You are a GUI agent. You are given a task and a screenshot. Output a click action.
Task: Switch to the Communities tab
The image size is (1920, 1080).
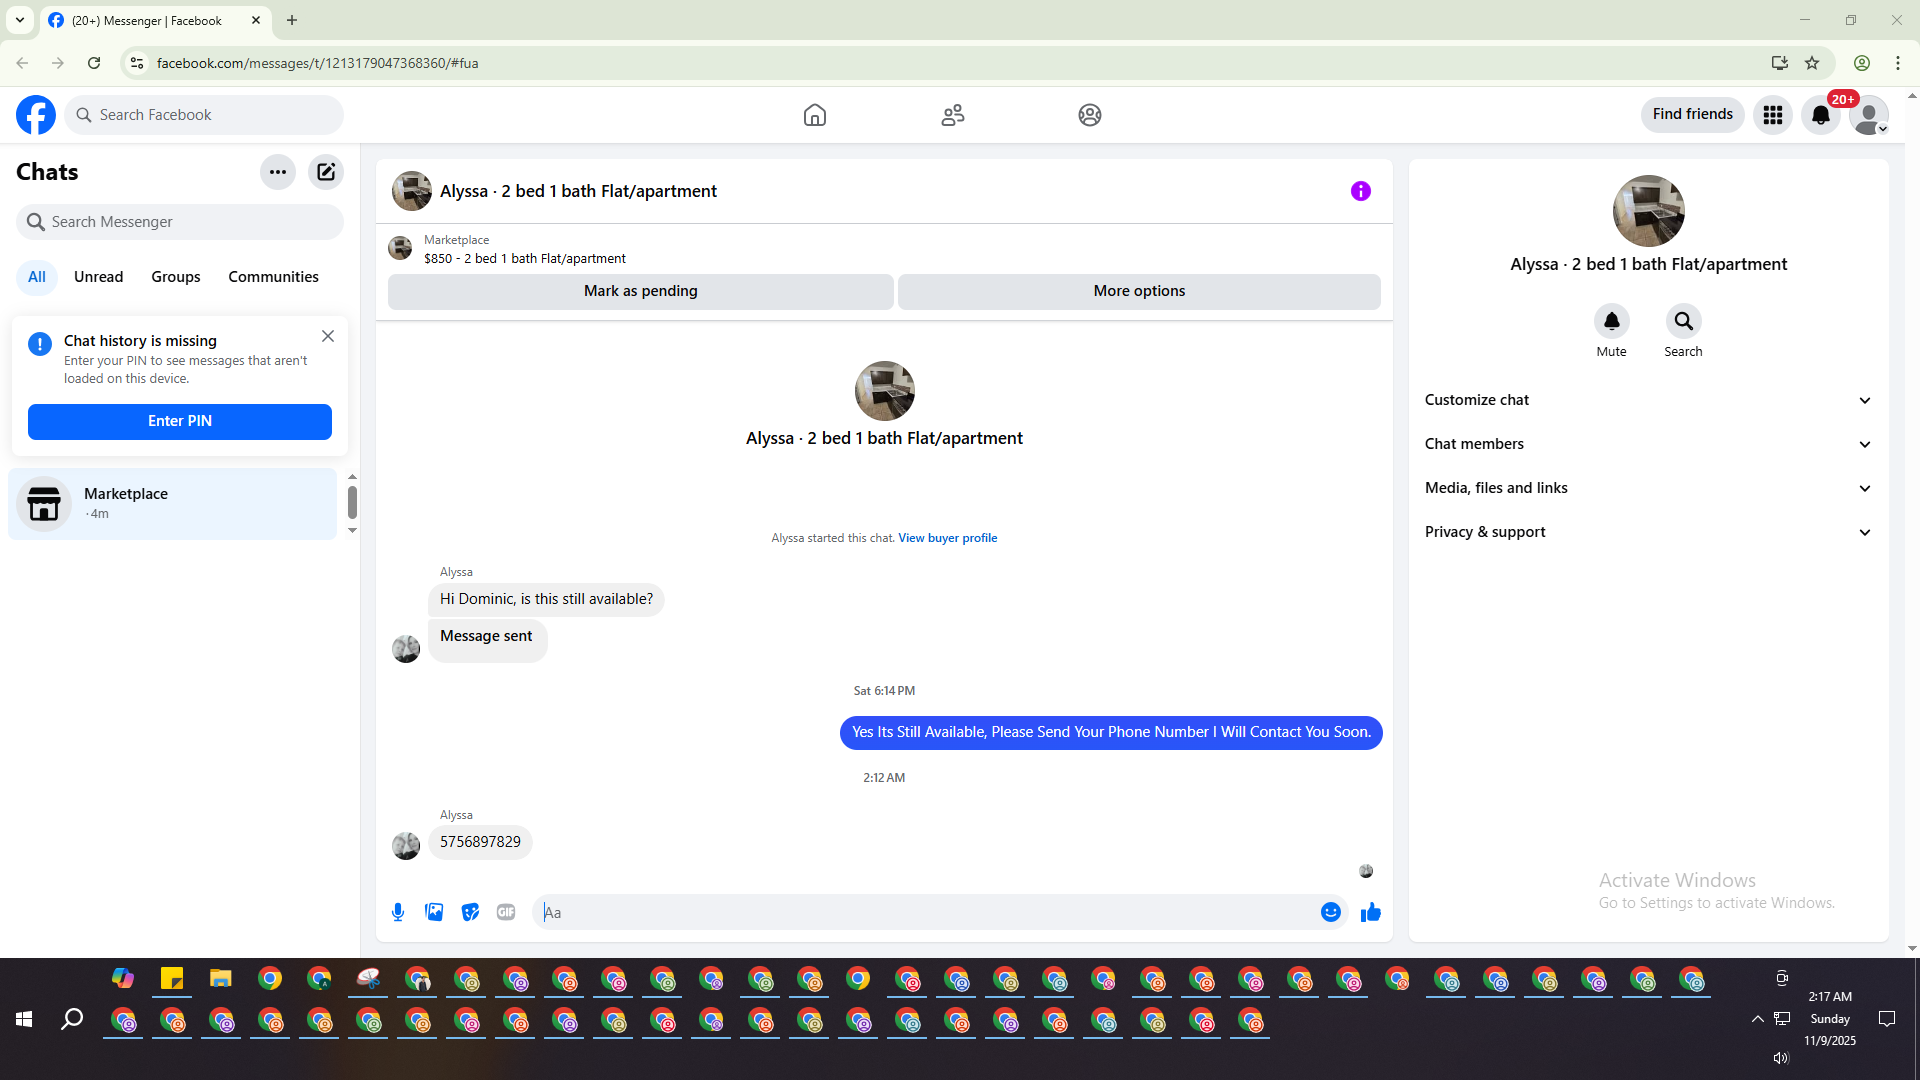click(x=273, y=277)
